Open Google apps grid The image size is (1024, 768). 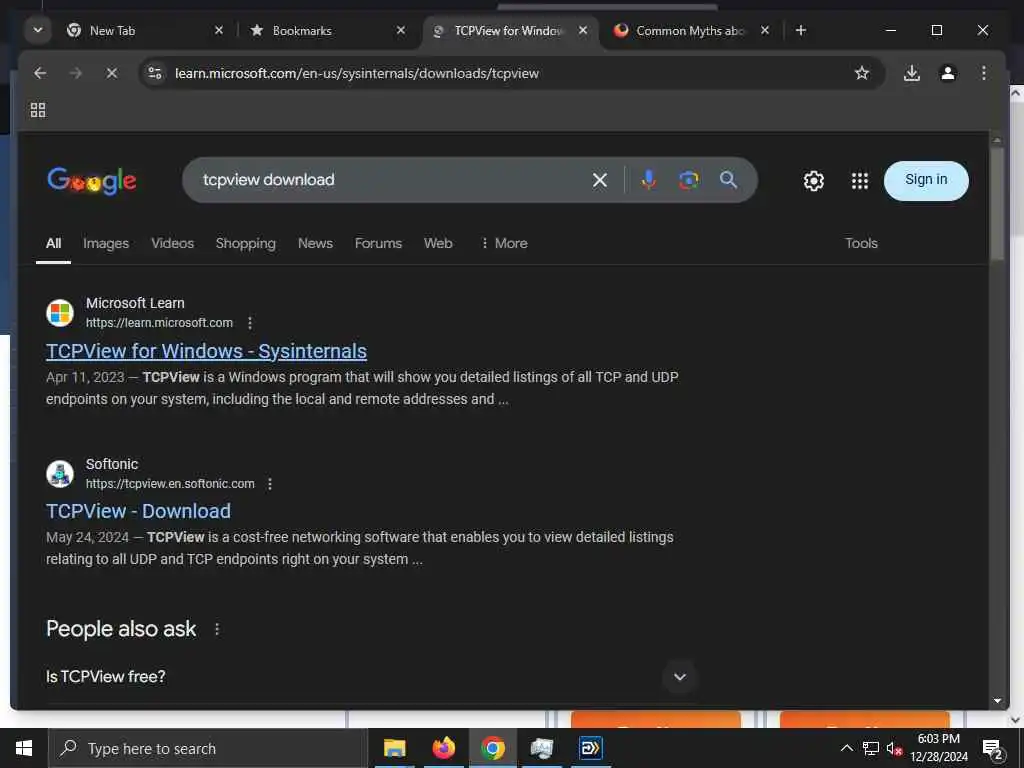pos(860,181)
